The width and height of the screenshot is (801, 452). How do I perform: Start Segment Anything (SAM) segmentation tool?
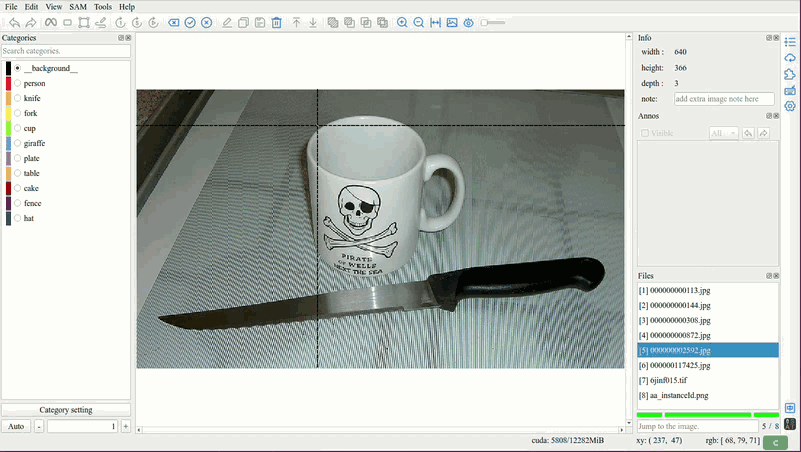point(51,22)
